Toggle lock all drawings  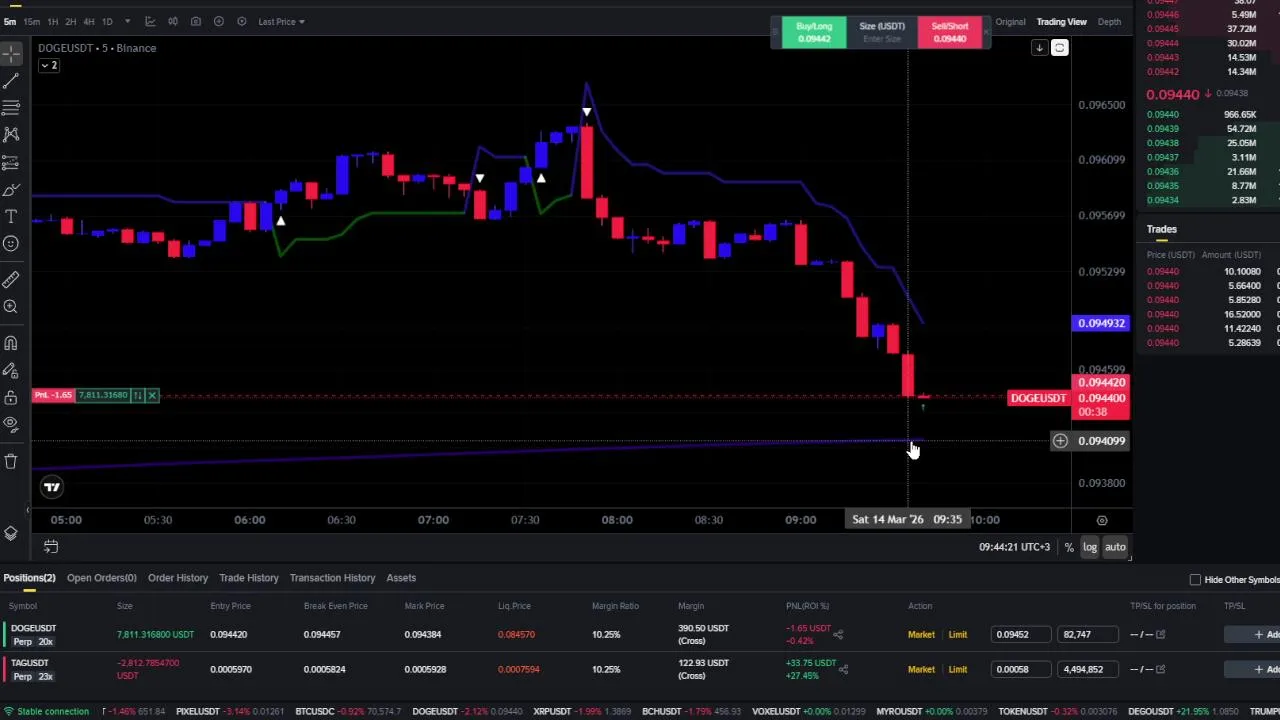click(x=11, y=398)
